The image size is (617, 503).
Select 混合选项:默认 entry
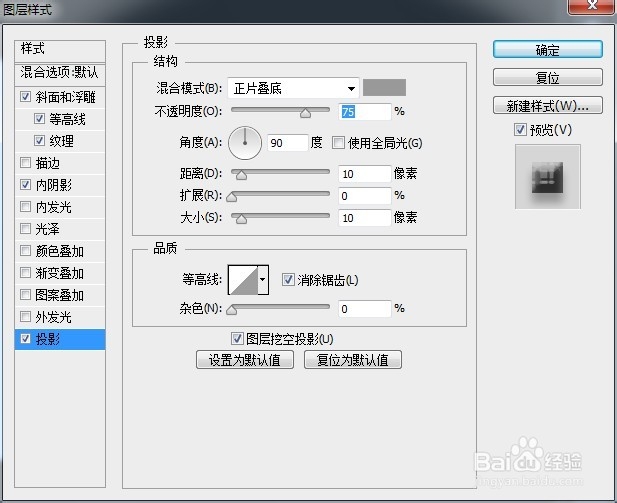point(60,73)
